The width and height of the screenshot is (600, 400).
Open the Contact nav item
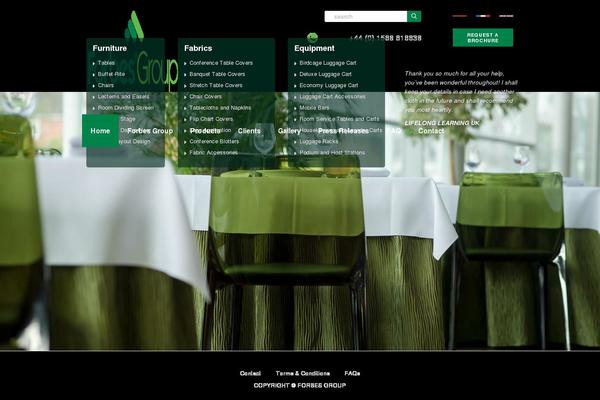431,131
